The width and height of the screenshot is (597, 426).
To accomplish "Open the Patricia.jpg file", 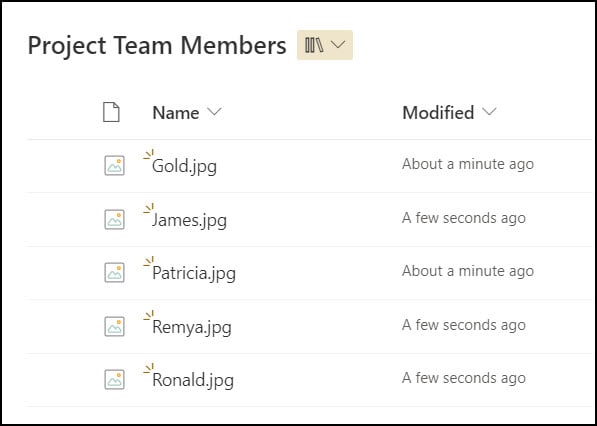I will [x=194, y=274].
